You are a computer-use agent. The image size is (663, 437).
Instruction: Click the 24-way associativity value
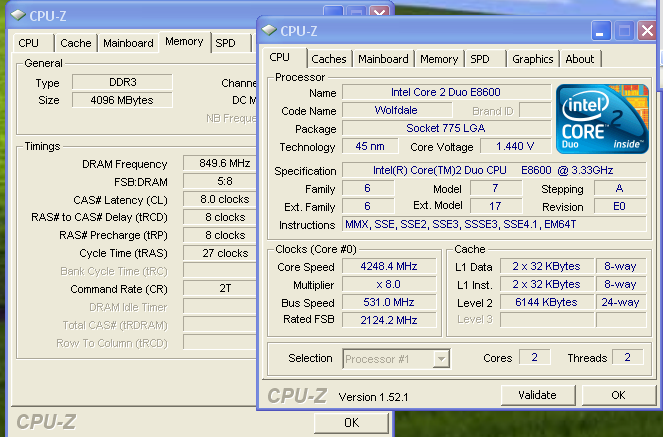(621, 303)
